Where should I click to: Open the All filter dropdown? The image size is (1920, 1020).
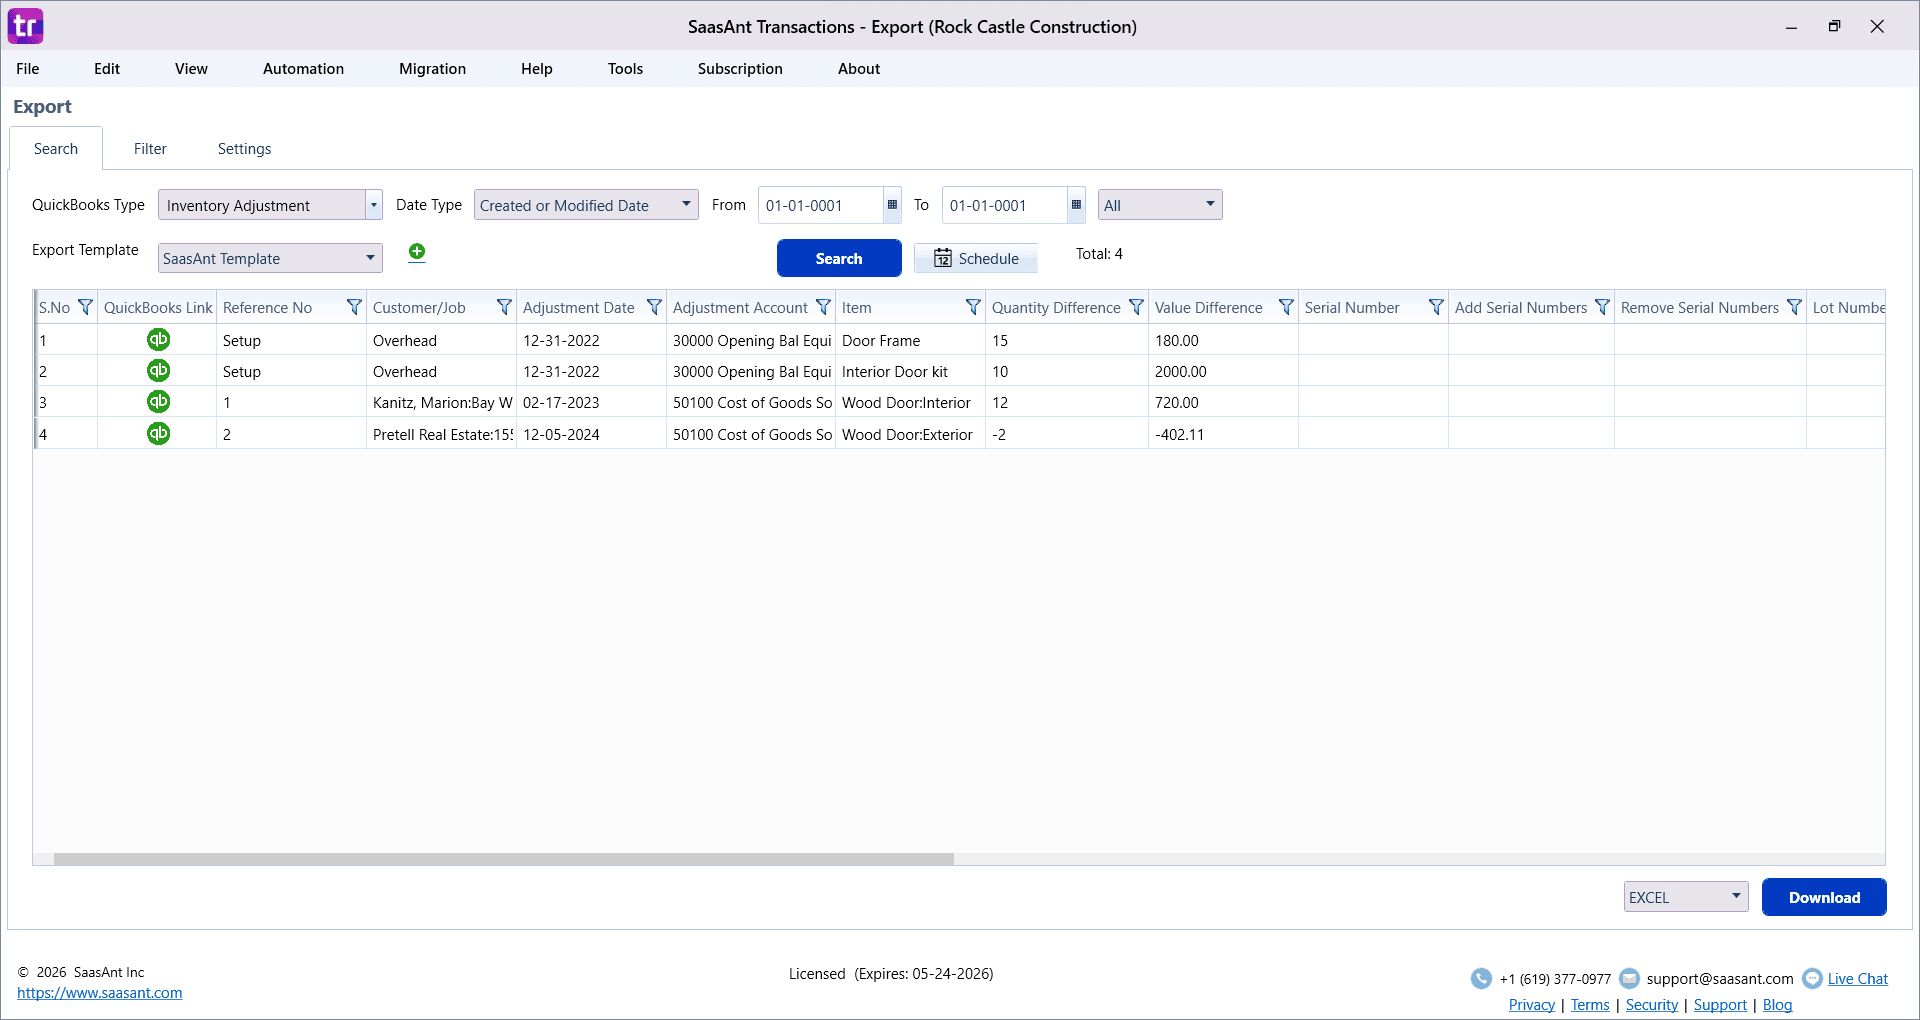click(1160, 205)
